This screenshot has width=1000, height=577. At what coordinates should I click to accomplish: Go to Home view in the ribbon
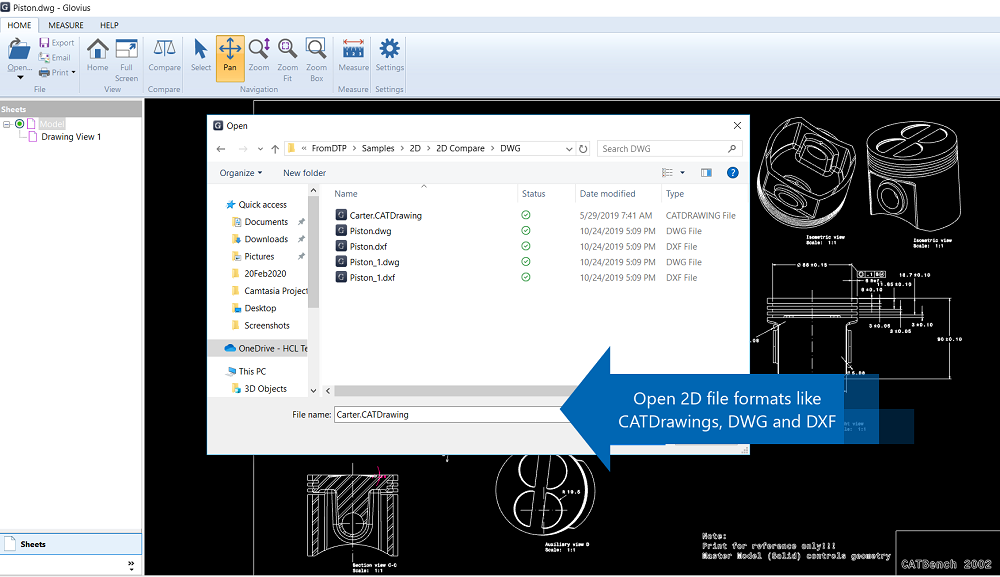coord(98,50)
